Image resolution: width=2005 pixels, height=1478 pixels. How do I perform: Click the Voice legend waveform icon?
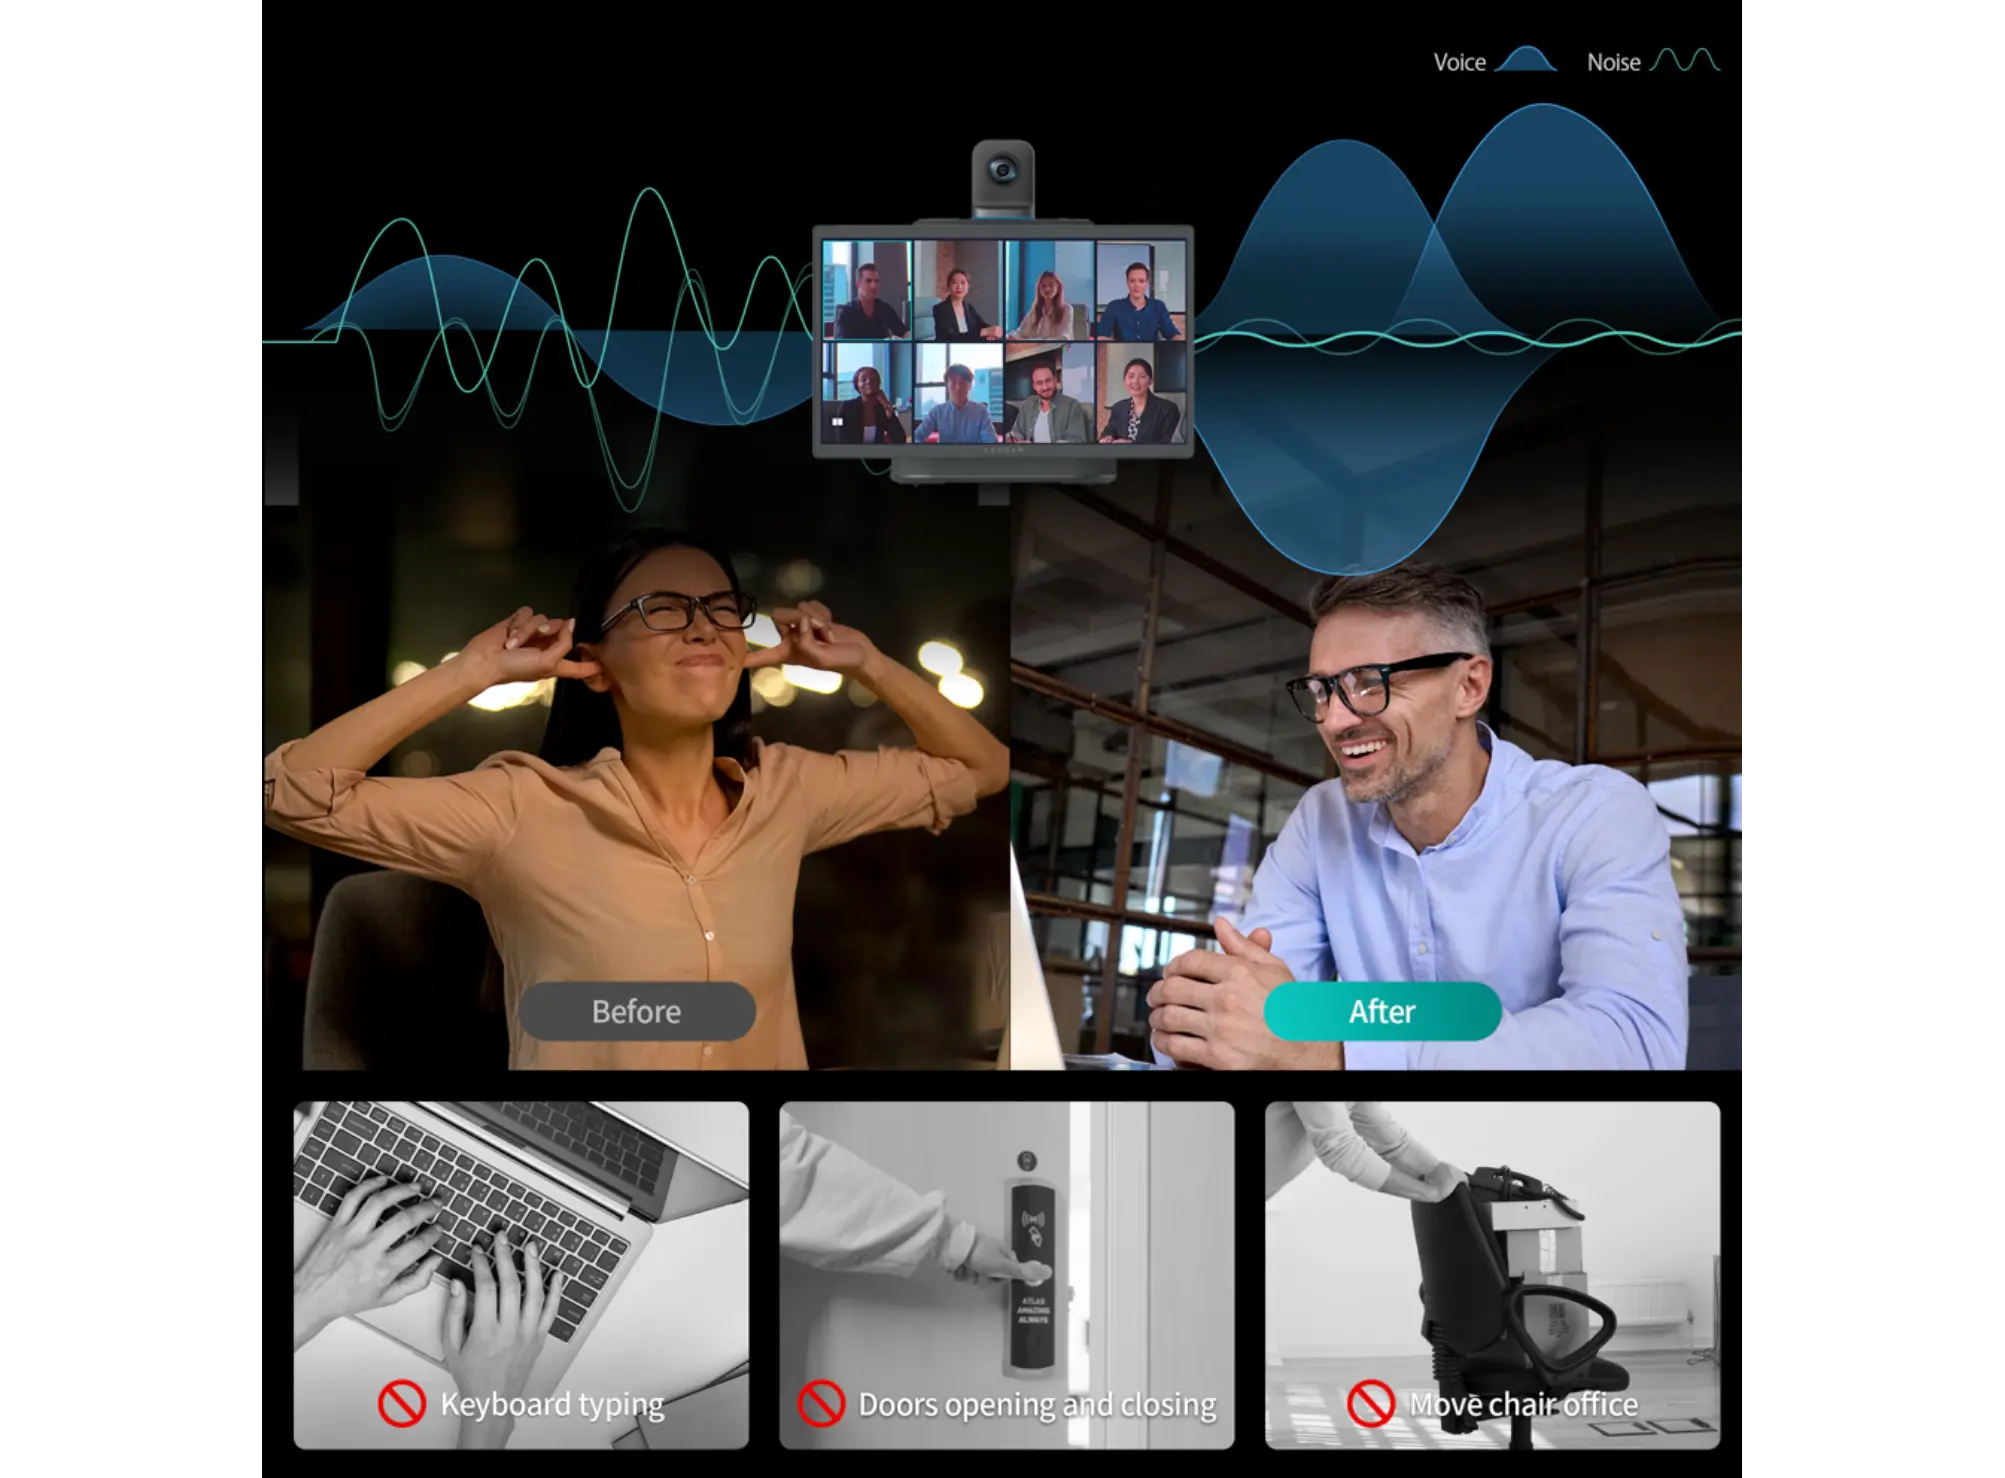(x=1525, y=61)
